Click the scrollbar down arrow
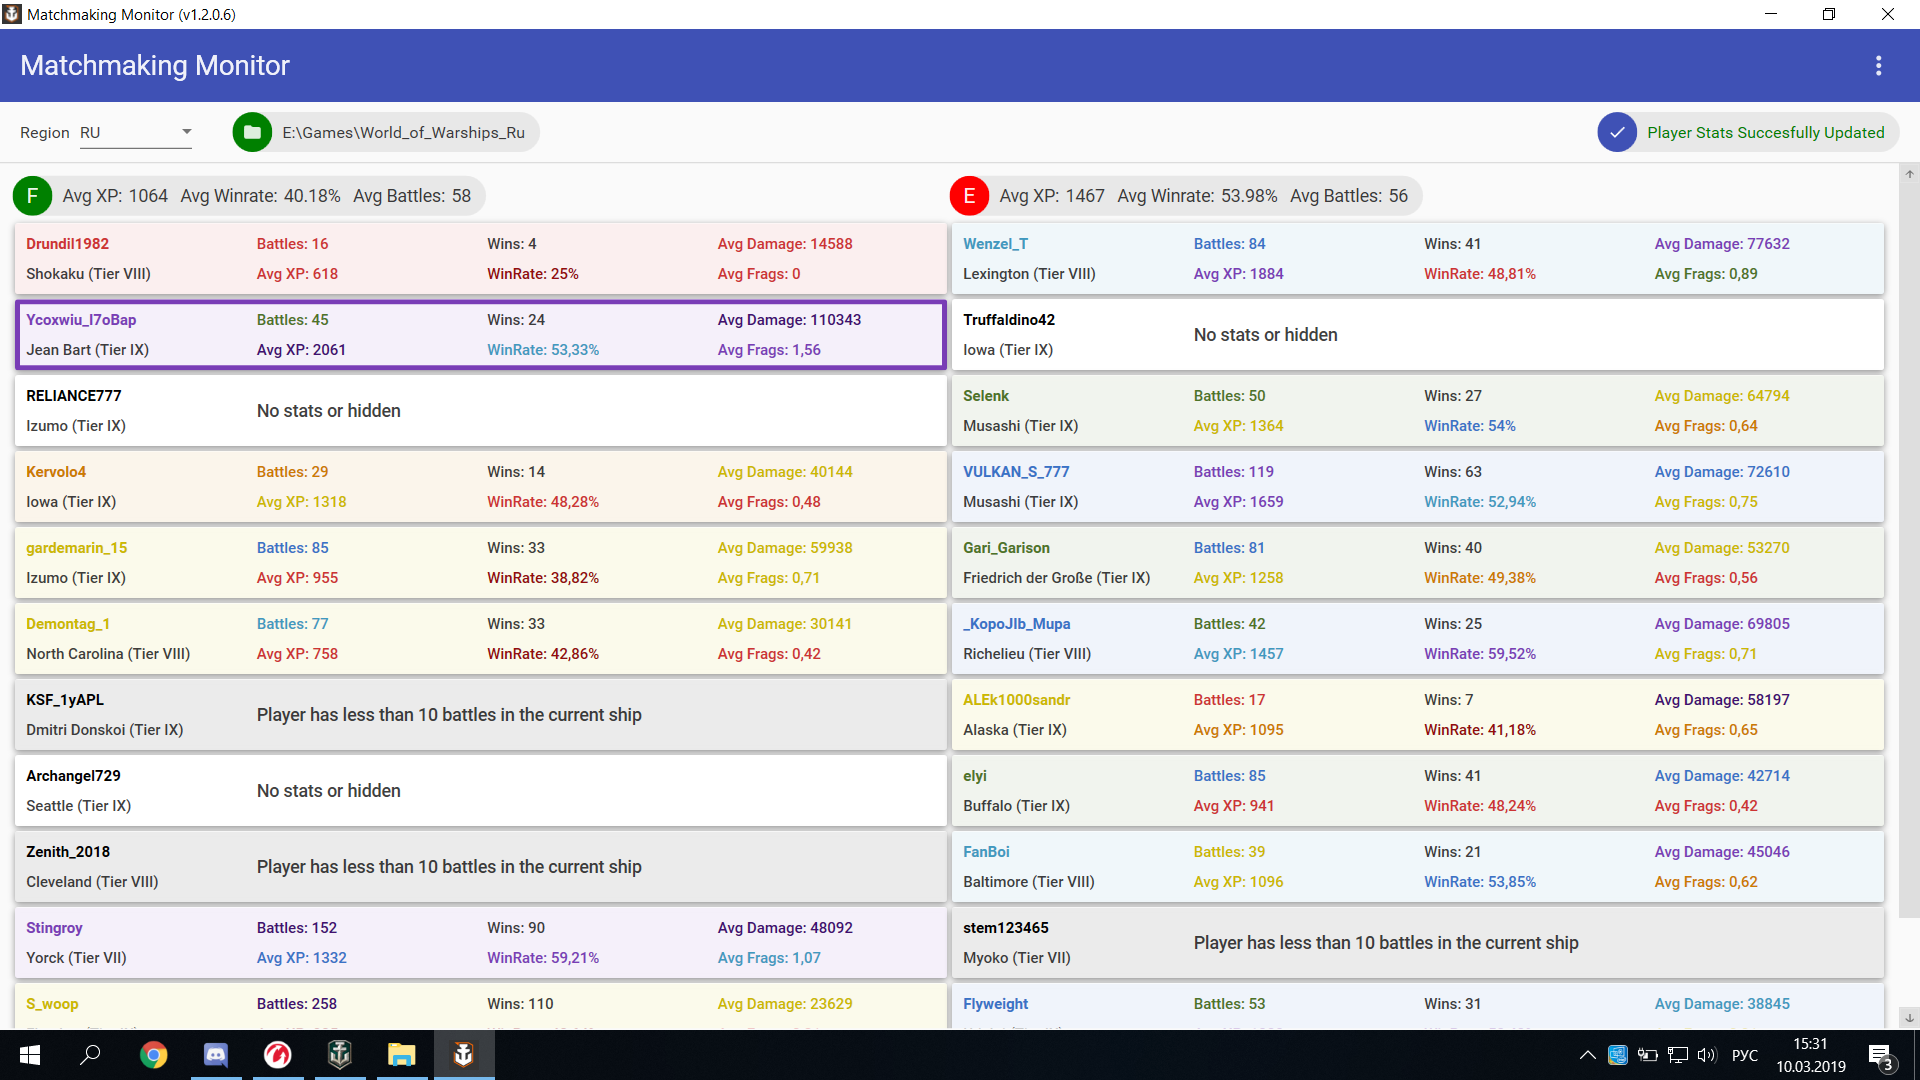This screenshot has height=1080, width=1920. point(1909,1018)
